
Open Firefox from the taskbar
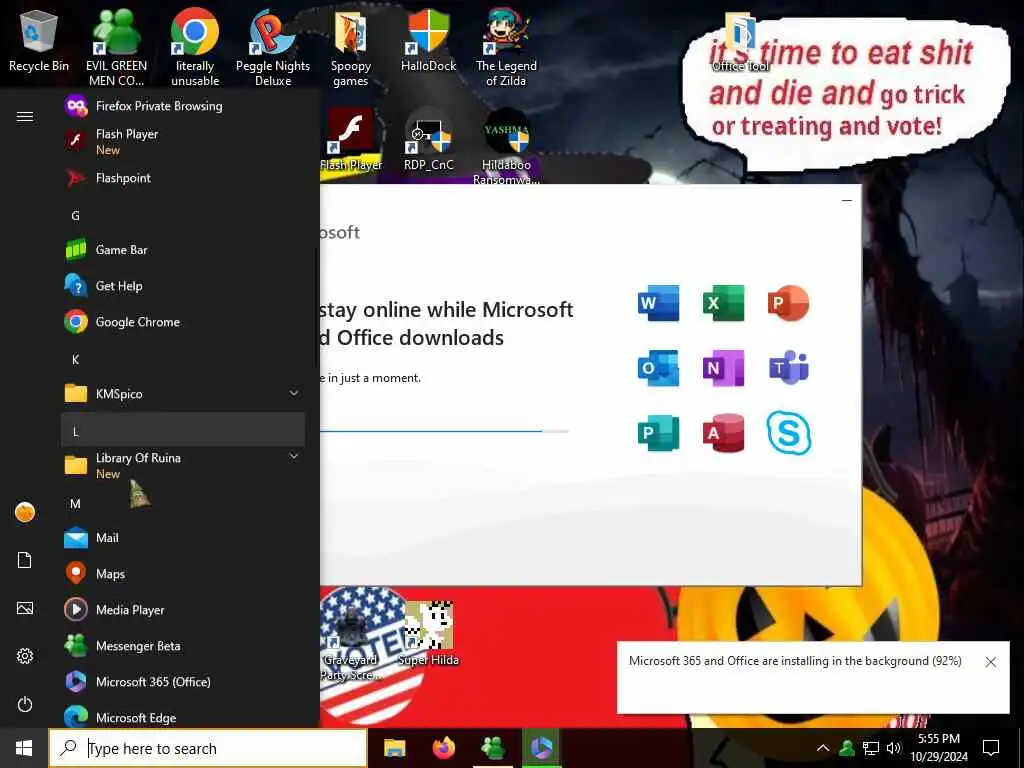(443, 748)
